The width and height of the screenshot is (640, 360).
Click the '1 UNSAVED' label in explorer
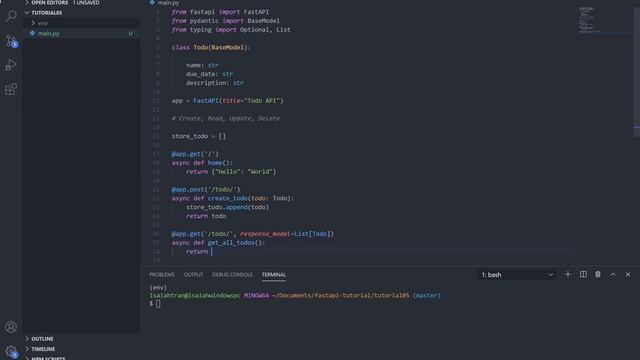pyautogui.click(x=86, y=2)
